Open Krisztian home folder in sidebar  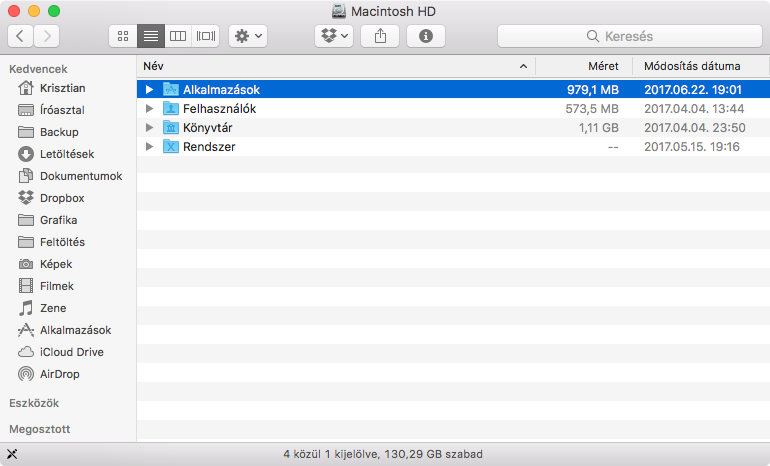point(52,88)
